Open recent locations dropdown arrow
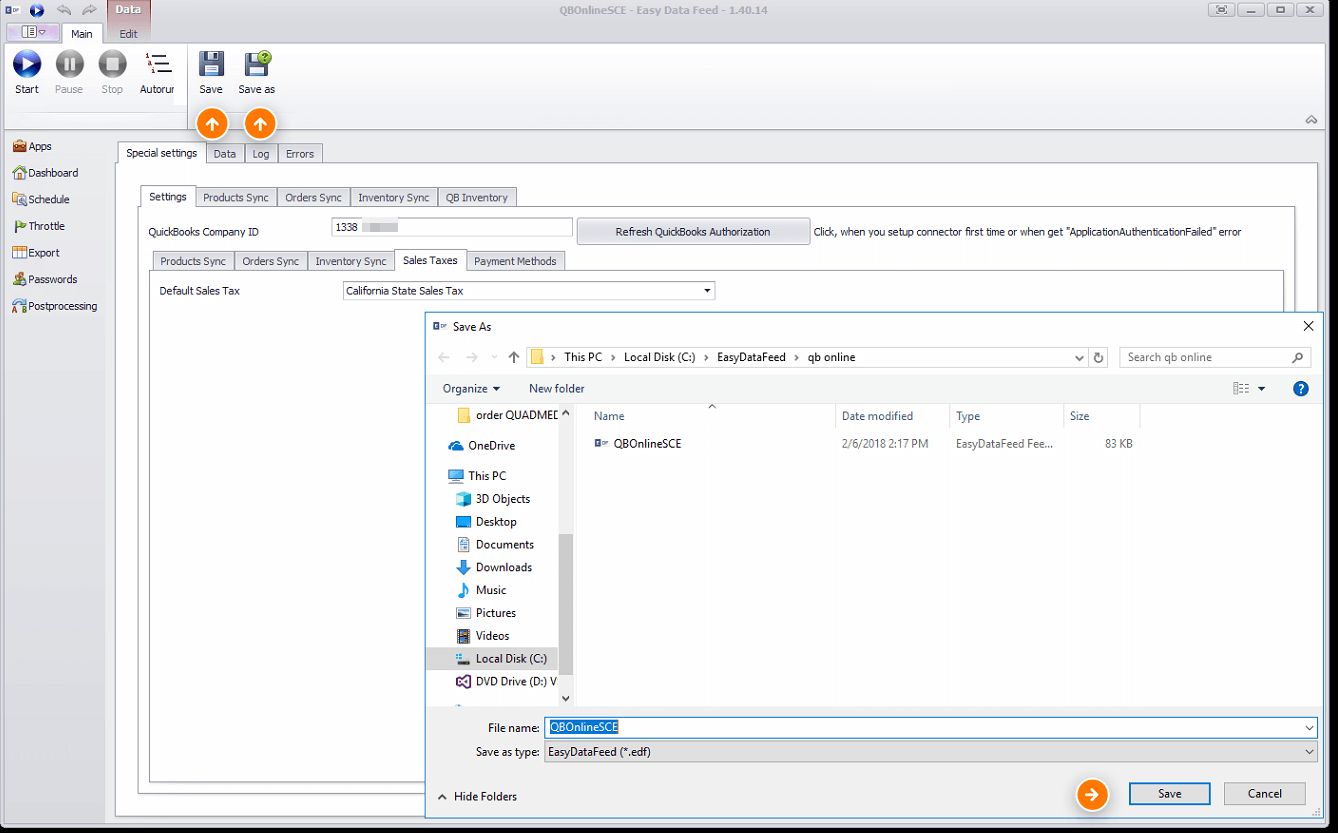 tap(494, 357)
